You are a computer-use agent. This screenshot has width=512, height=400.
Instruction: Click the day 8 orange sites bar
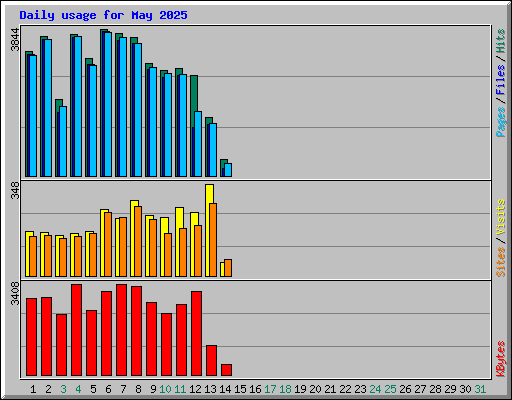[x=138, y=241]
